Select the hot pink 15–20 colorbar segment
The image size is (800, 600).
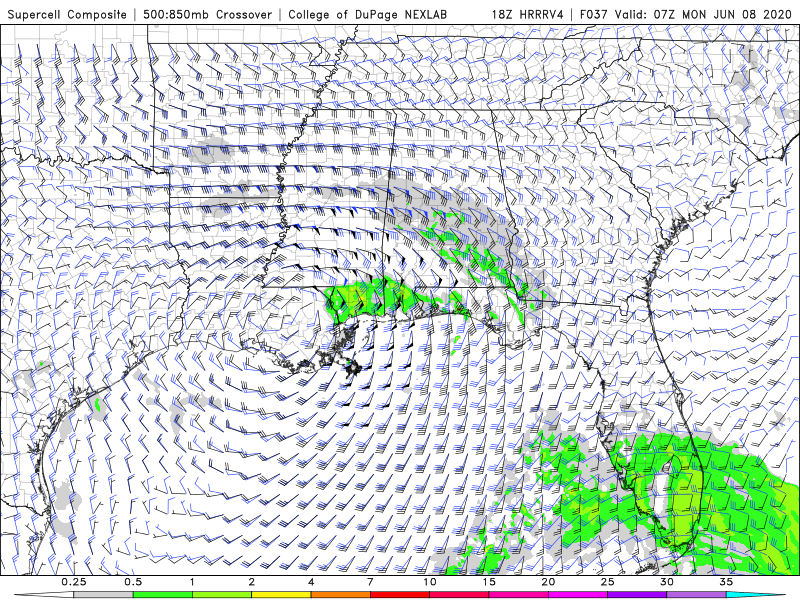(x=518, y=595)
